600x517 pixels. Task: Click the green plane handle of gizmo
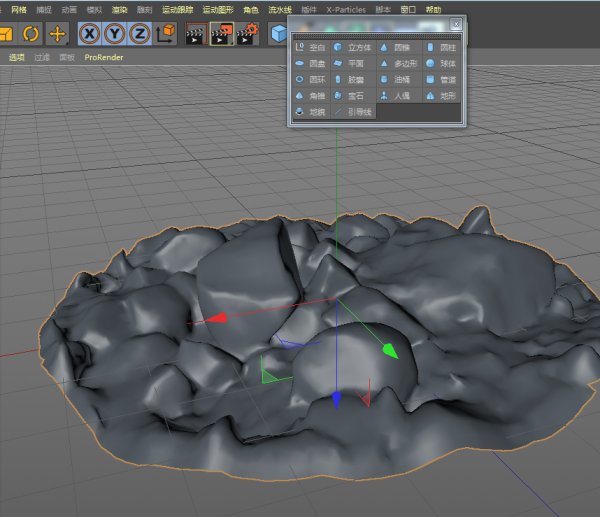click(x=269, y=377)
